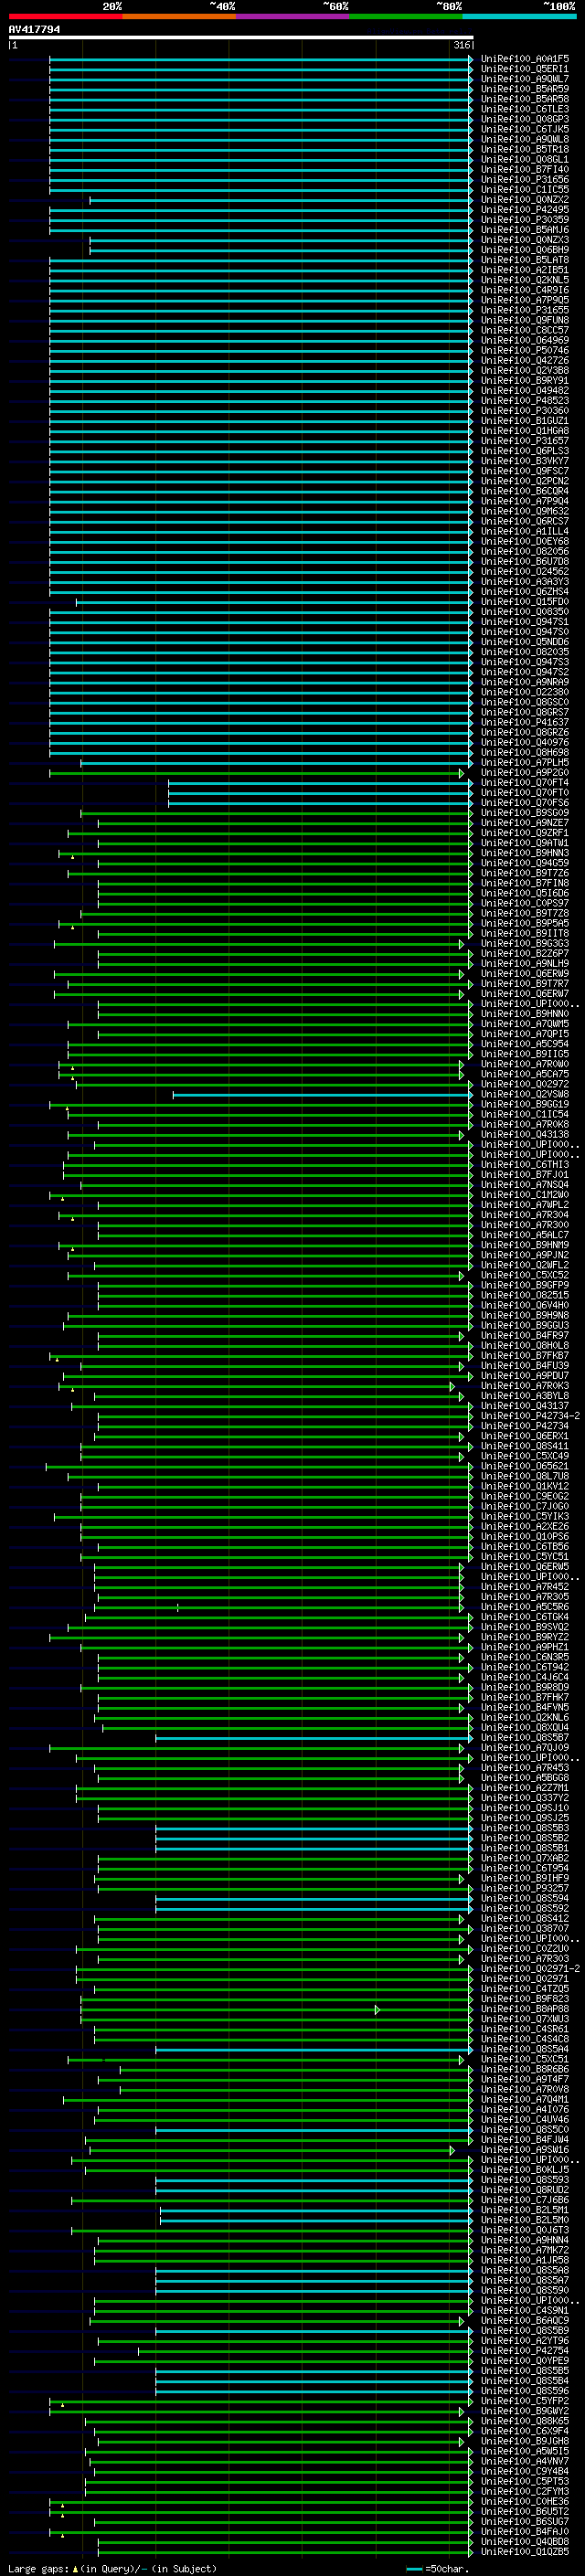Open hit UniRef100_Q6ERW9

point(525,974)
